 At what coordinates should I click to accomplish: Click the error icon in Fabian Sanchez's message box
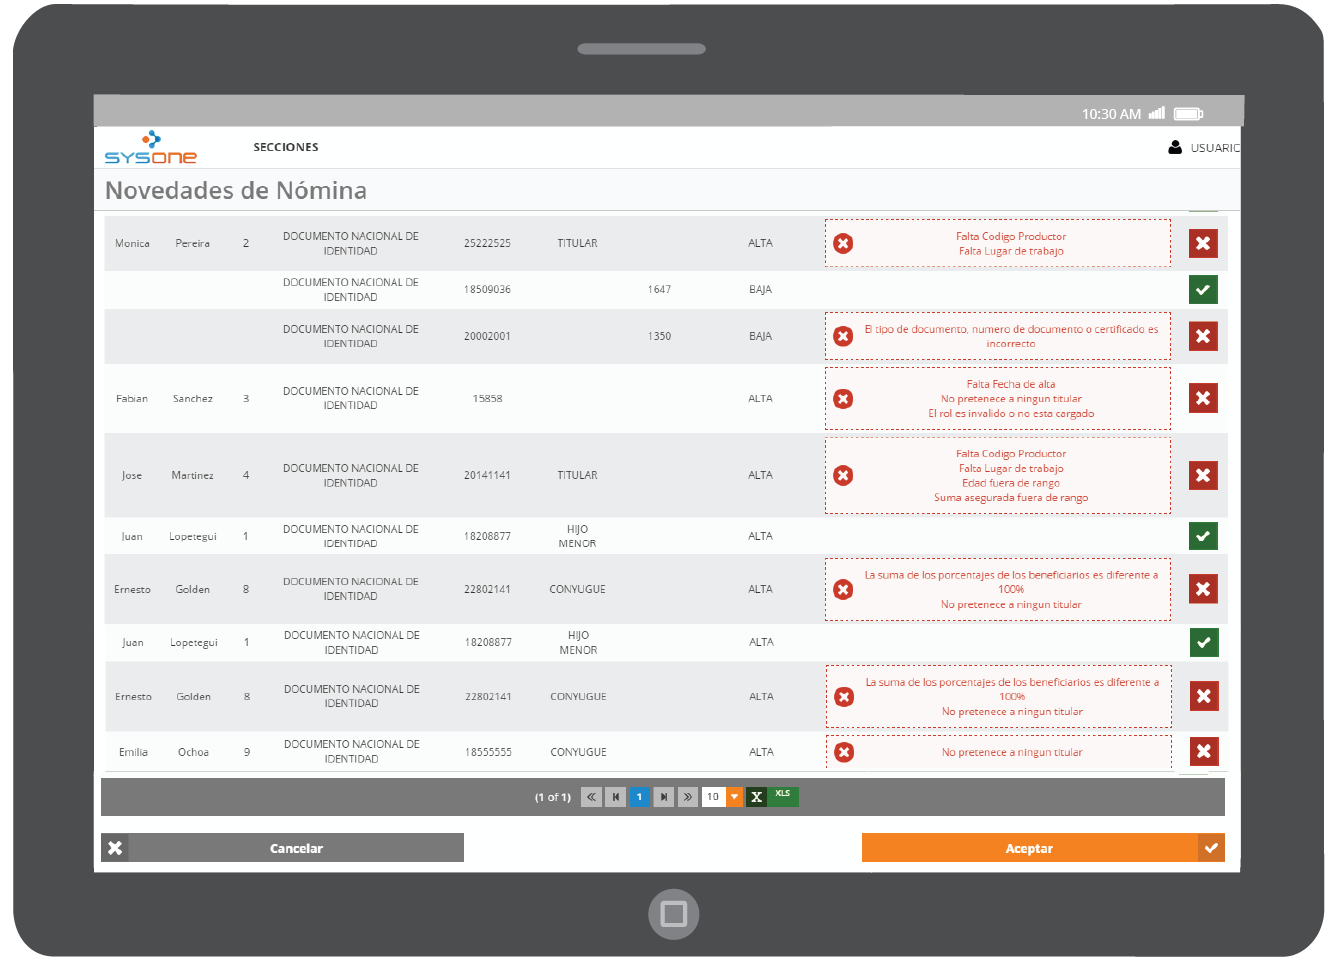pyautogui.click(x=843, y=399)
